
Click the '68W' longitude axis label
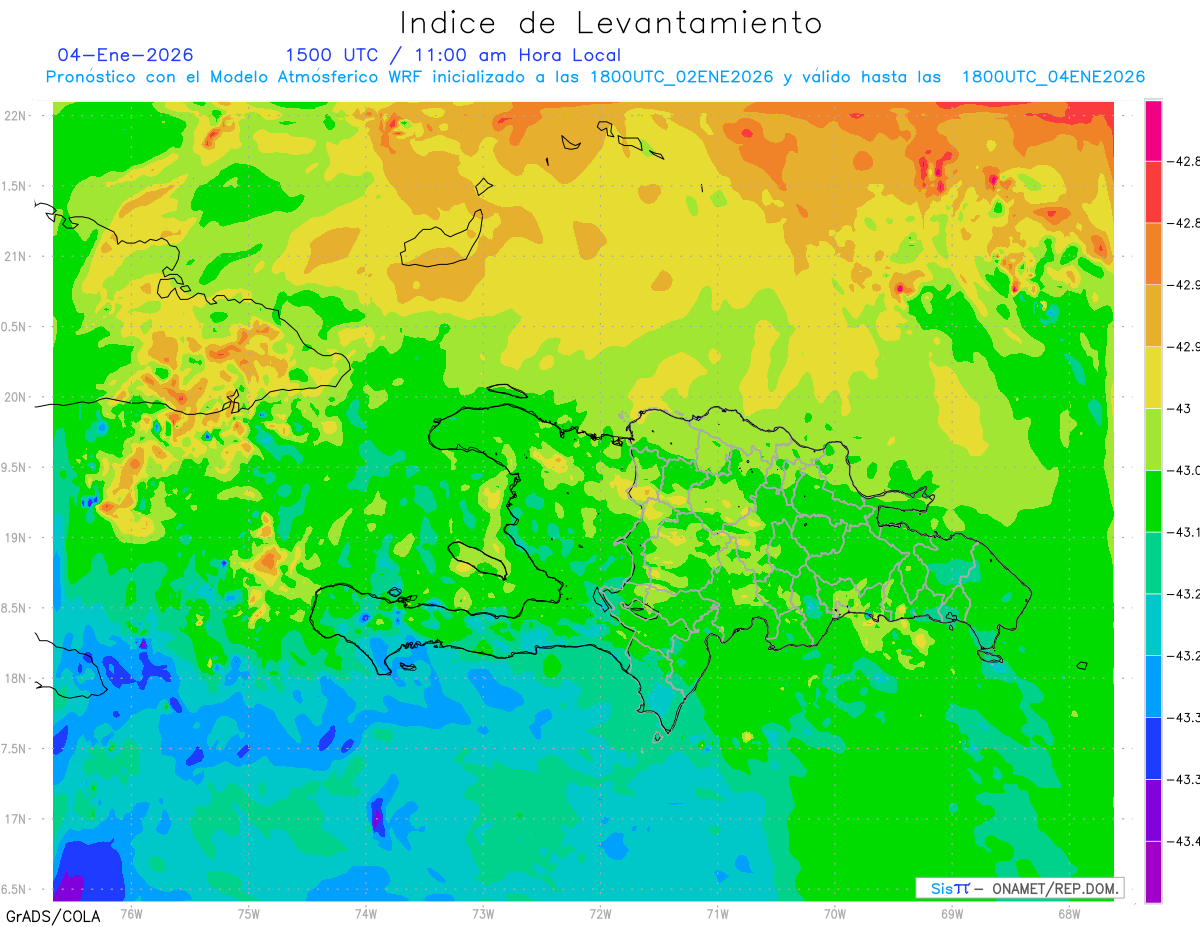point(1069,914)
